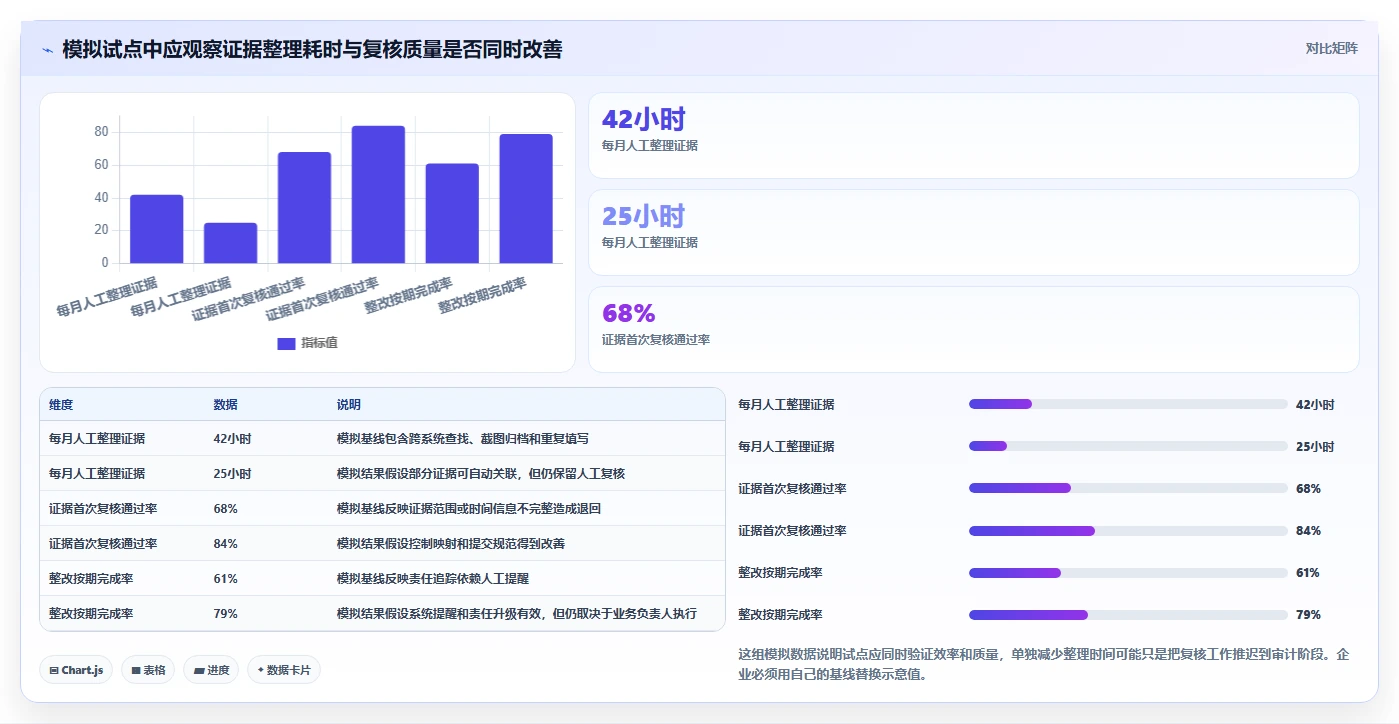Click the description about 系统提醒和责任升级有效
The width and height of the screenshot is (1399, 724).
tap(517, 614)
